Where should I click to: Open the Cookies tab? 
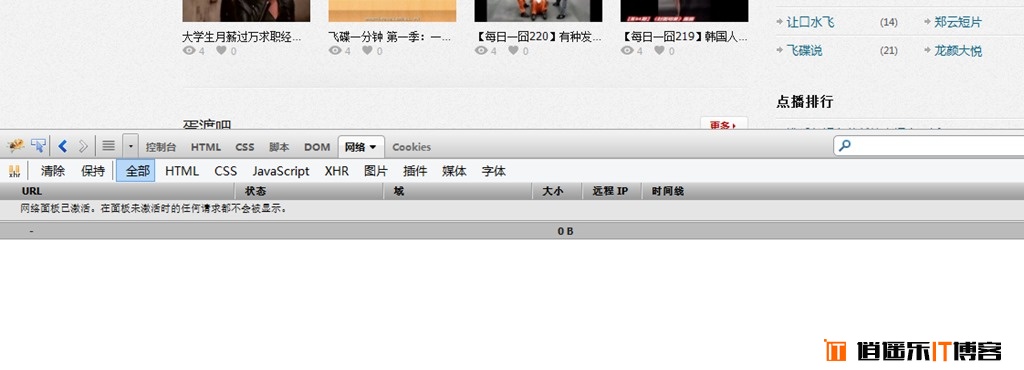tap(411, 147)
